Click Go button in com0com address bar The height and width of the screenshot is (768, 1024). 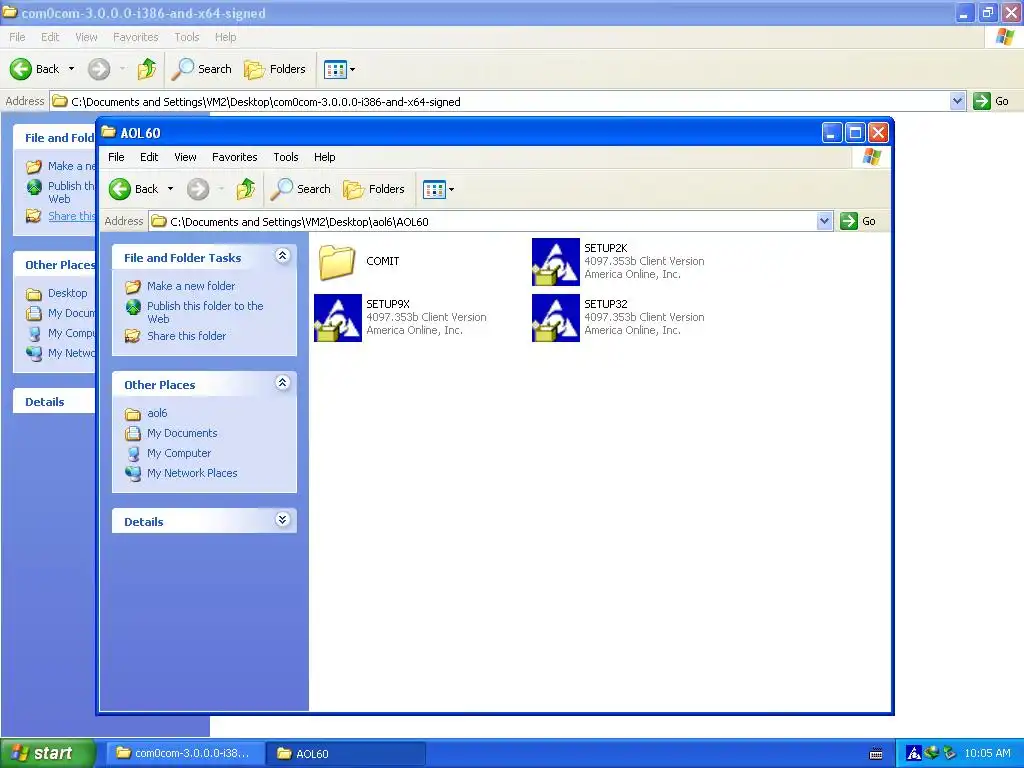point(991,101)
